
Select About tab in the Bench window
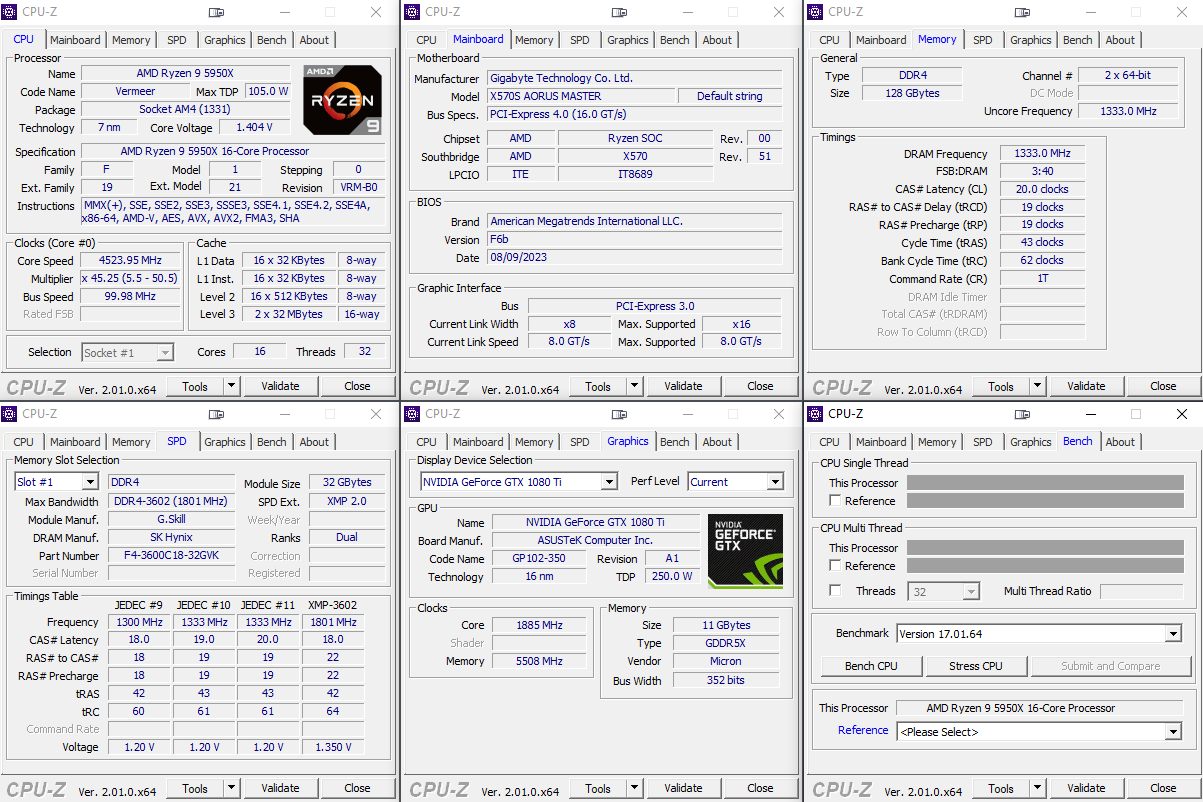coord(1120,442)
